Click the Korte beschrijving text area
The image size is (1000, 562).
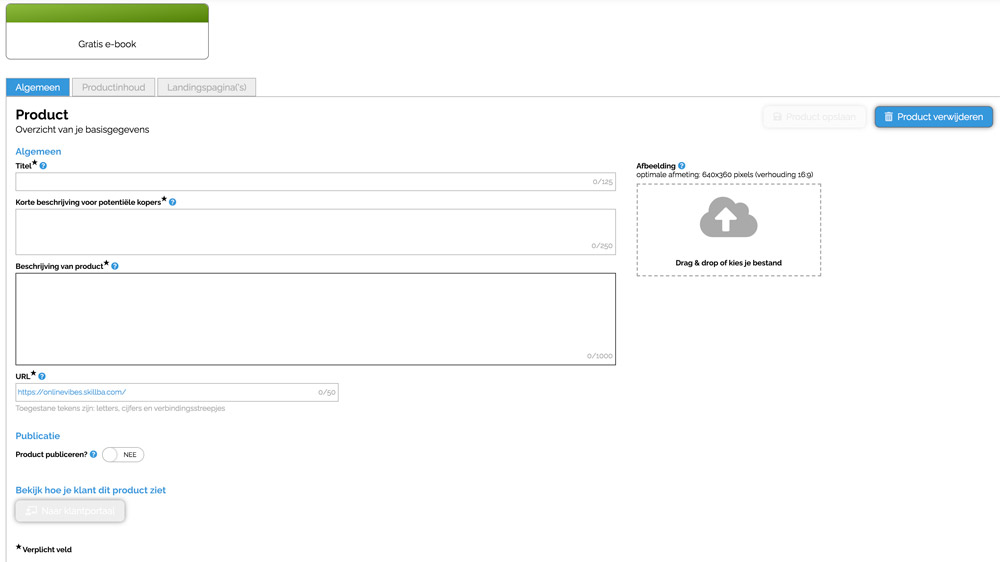click(316, 232)
